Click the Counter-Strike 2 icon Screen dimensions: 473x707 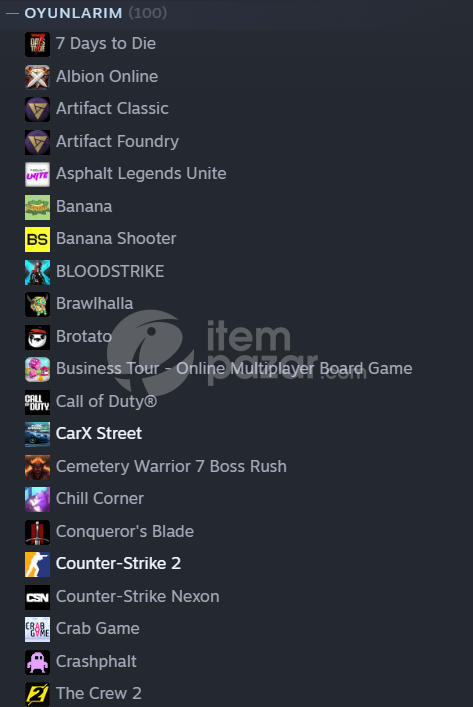37,564
